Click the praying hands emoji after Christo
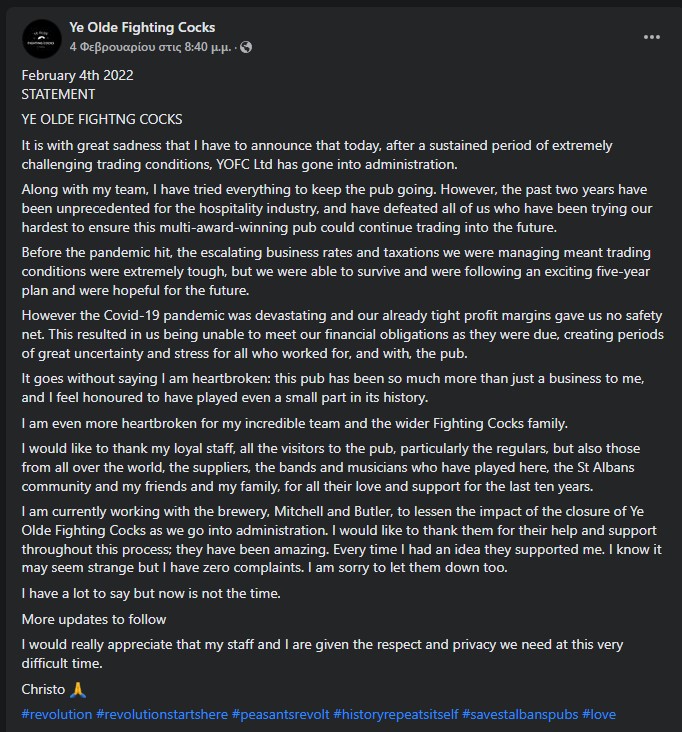 click(x=78, y=690)
